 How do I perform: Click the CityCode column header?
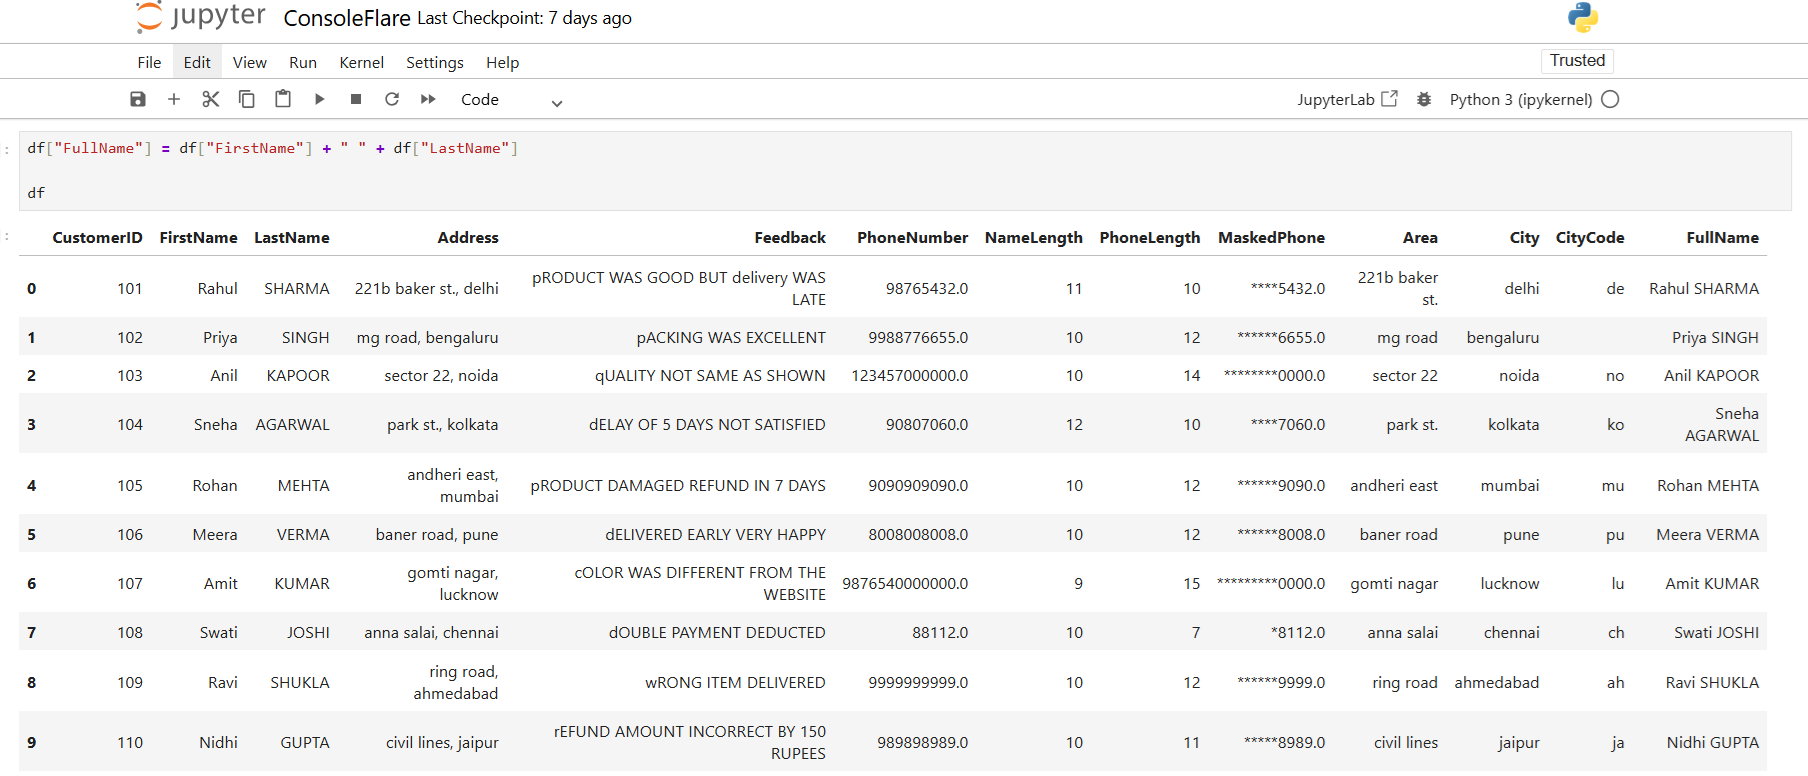[x=1590, y=237]
